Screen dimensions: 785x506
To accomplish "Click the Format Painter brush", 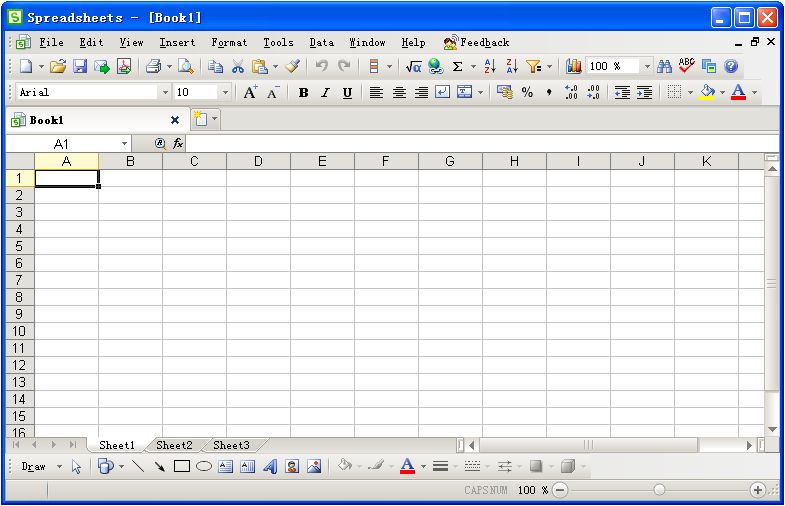I will (x=293, y=66).
